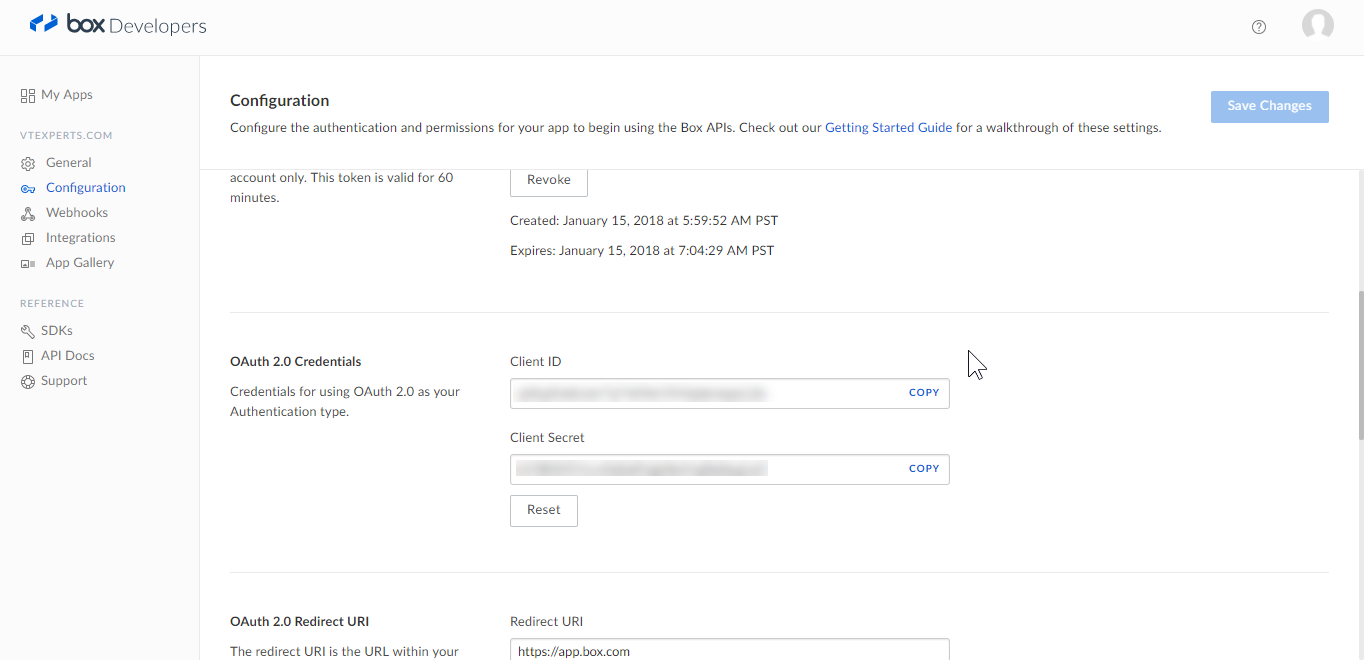Select the Configuration sidebar item
The height and width of the screenshot is (660, 1364).
86,188
